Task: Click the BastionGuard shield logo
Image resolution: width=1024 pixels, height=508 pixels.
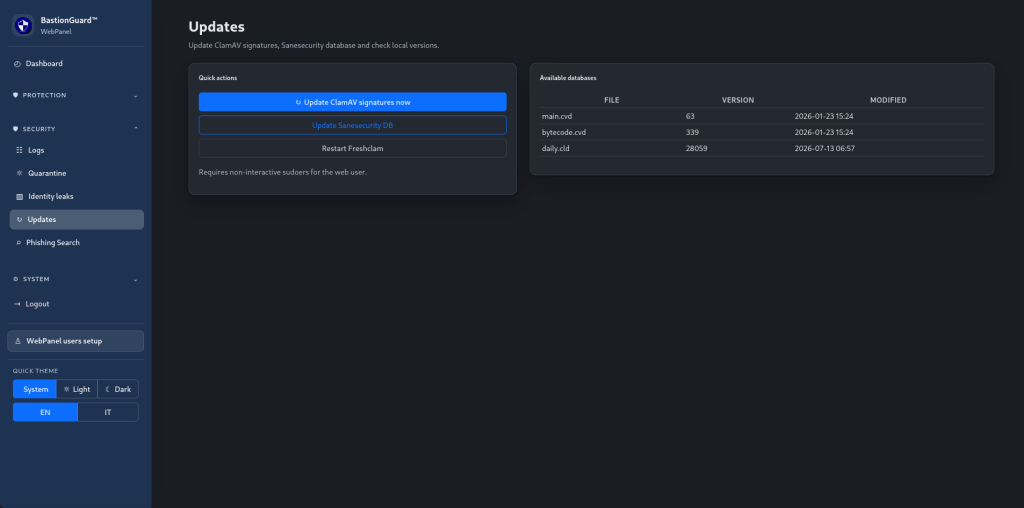Action: 24,25
